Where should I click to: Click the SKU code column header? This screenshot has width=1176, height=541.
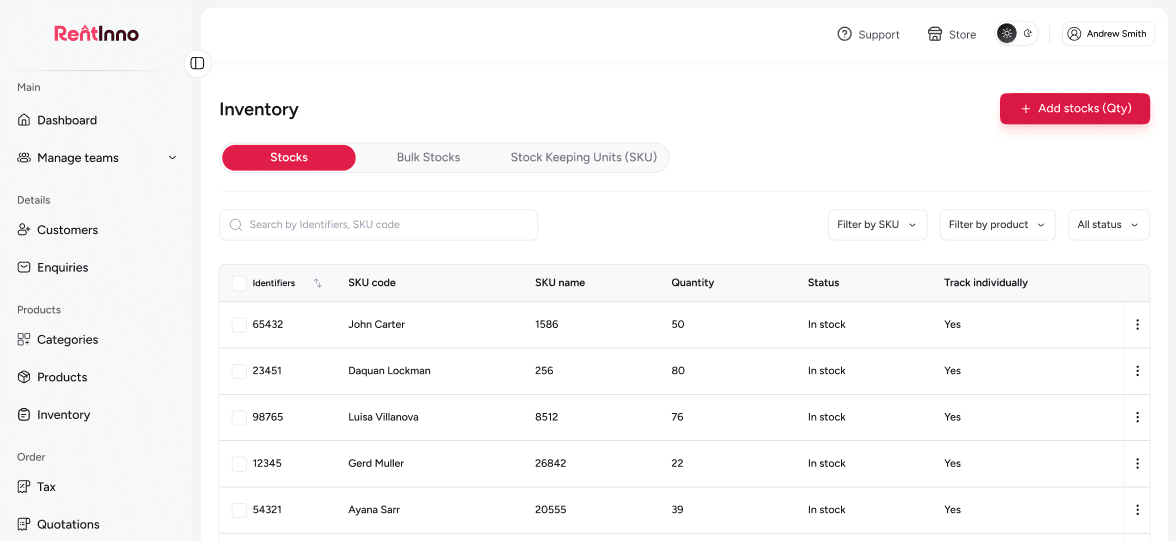coord(372,283)
